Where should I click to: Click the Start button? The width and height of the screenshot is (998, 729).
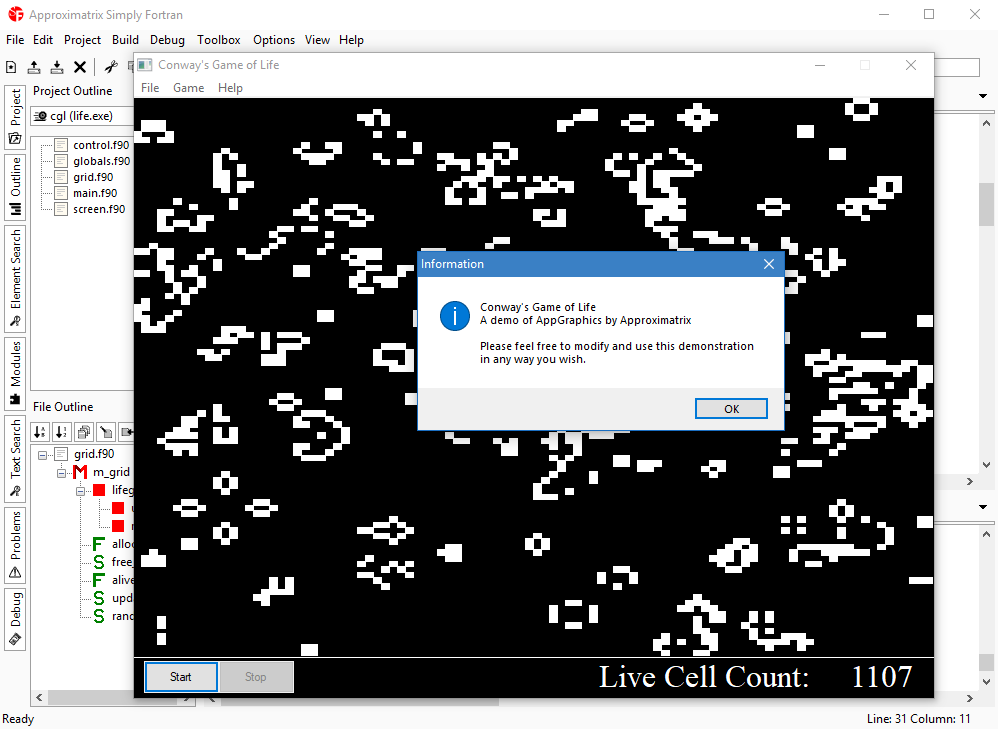tap(181, 677)
